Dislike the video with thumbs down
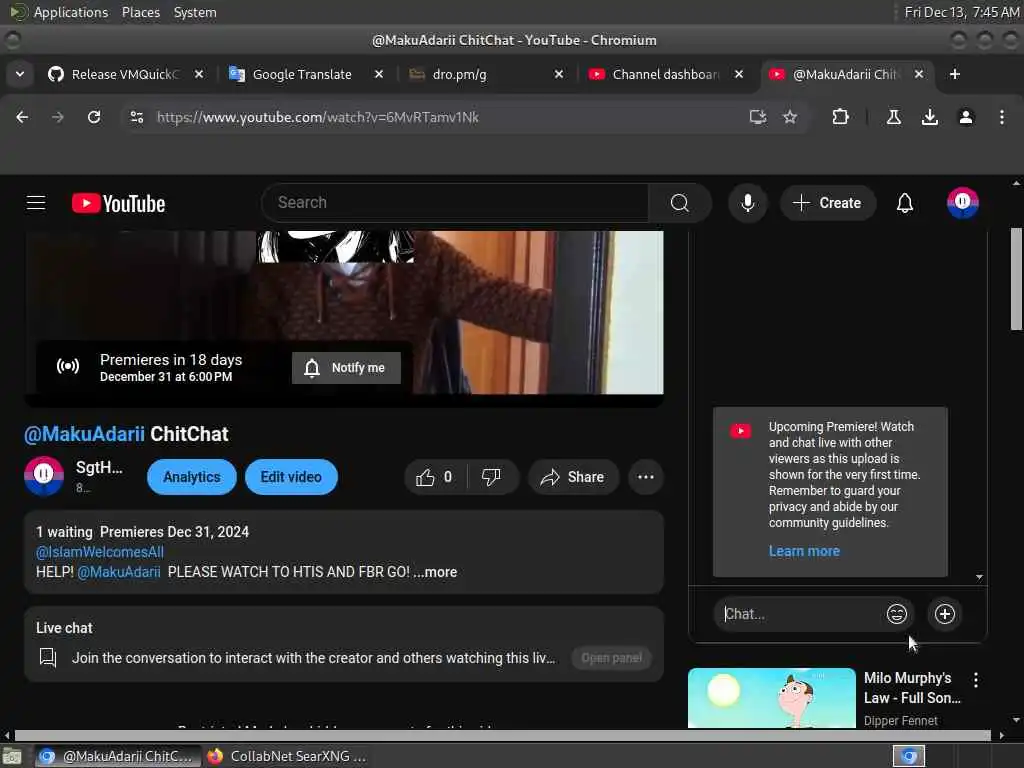The image size is (1024, 768). pos(491,477)
